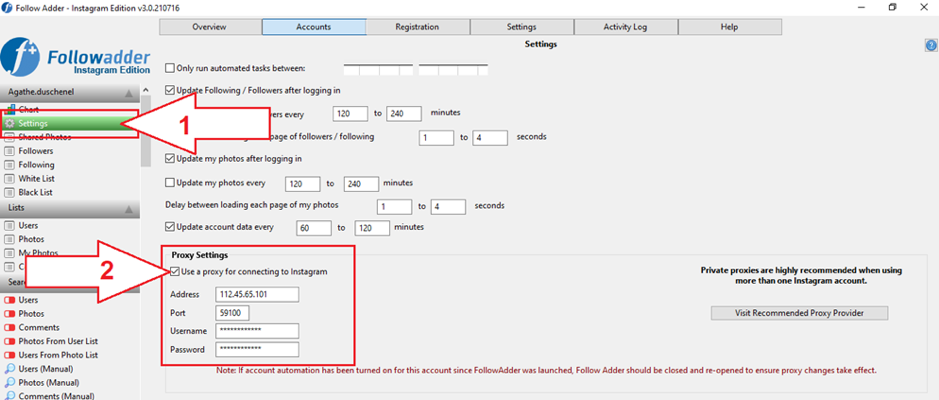Screen dimensions: 939x400
Task: Click followers page delay field showing 4
Action: [x=490, y=137]
